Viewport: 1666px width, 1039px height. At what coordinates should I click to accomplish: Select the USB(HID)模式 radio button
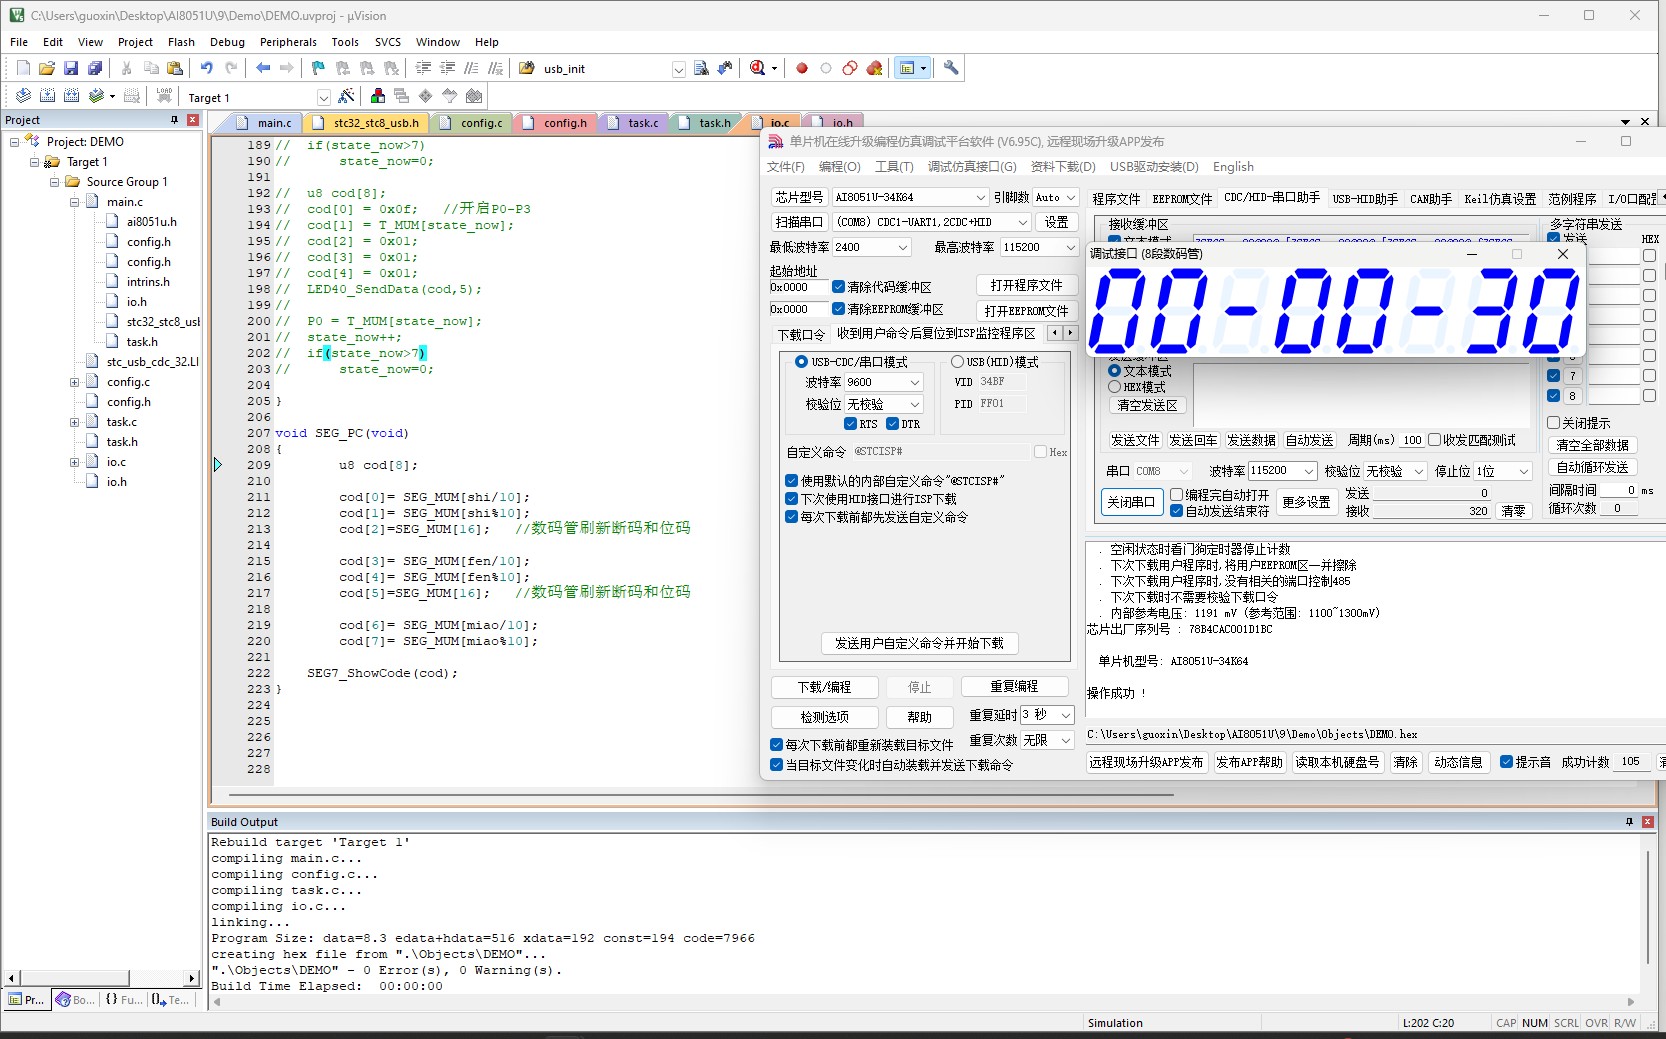pos(957,362)
